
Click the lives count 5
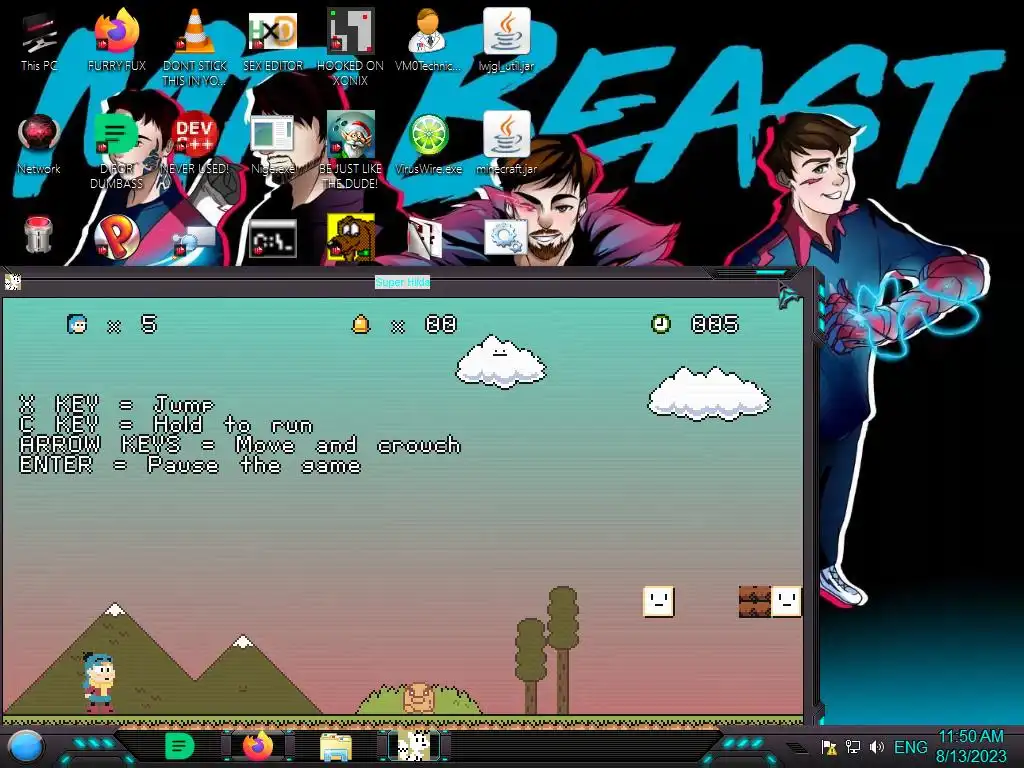tap(149, 324)
